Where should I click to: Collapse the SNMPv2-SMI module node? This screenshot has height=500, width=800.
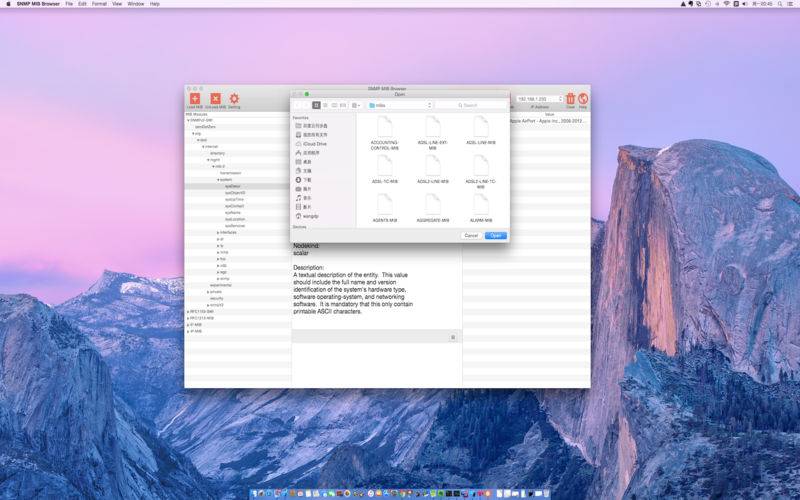click(188, 120)
